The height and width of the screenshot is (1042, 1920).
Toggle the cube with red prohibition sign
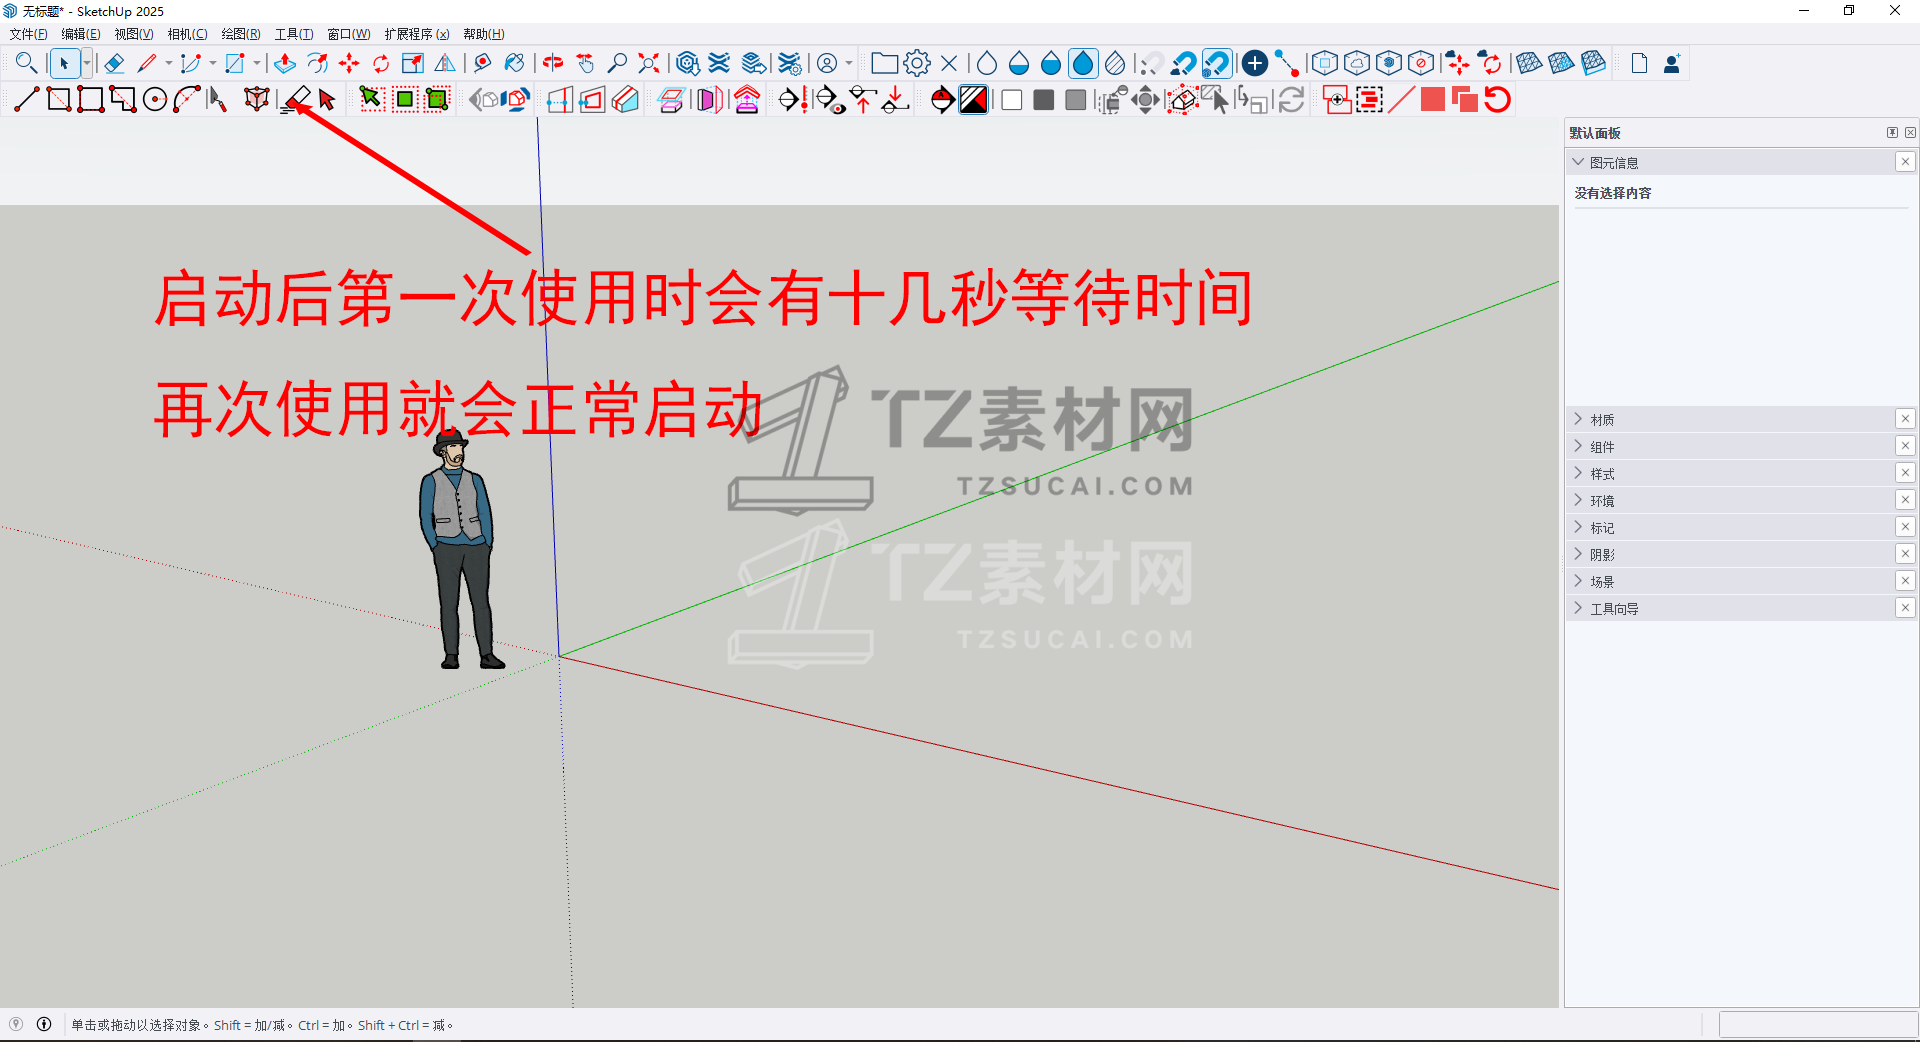pos(1421,64)
